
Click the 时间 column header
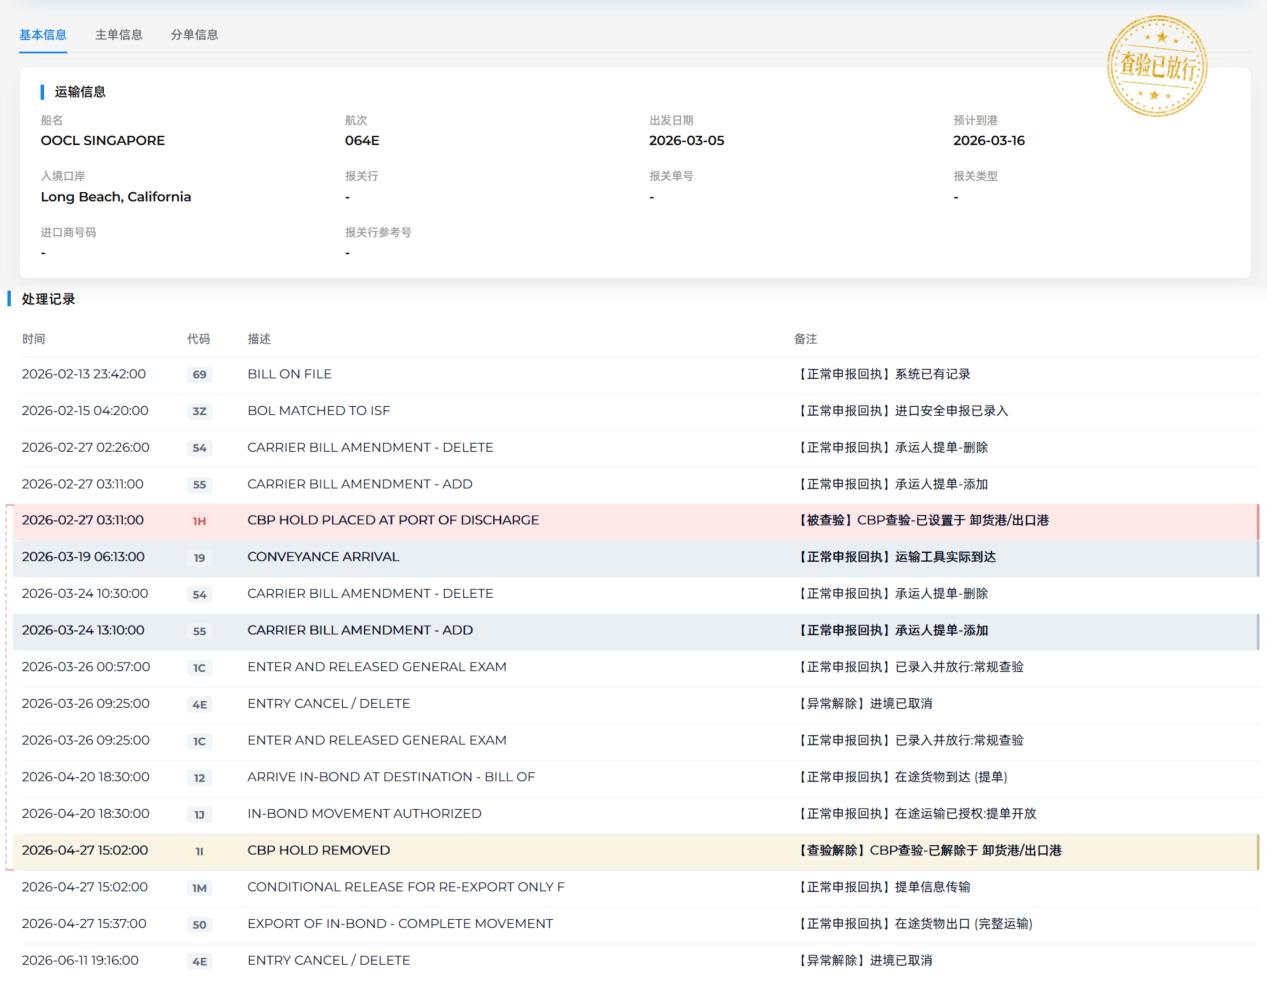33,339
